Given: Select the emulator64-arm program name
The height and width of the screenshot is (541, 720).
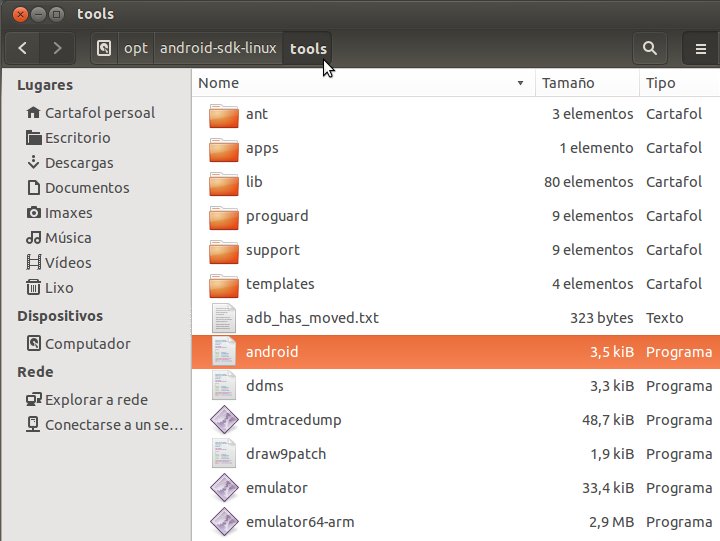Looking at the screenshot, I should [300, 522].
